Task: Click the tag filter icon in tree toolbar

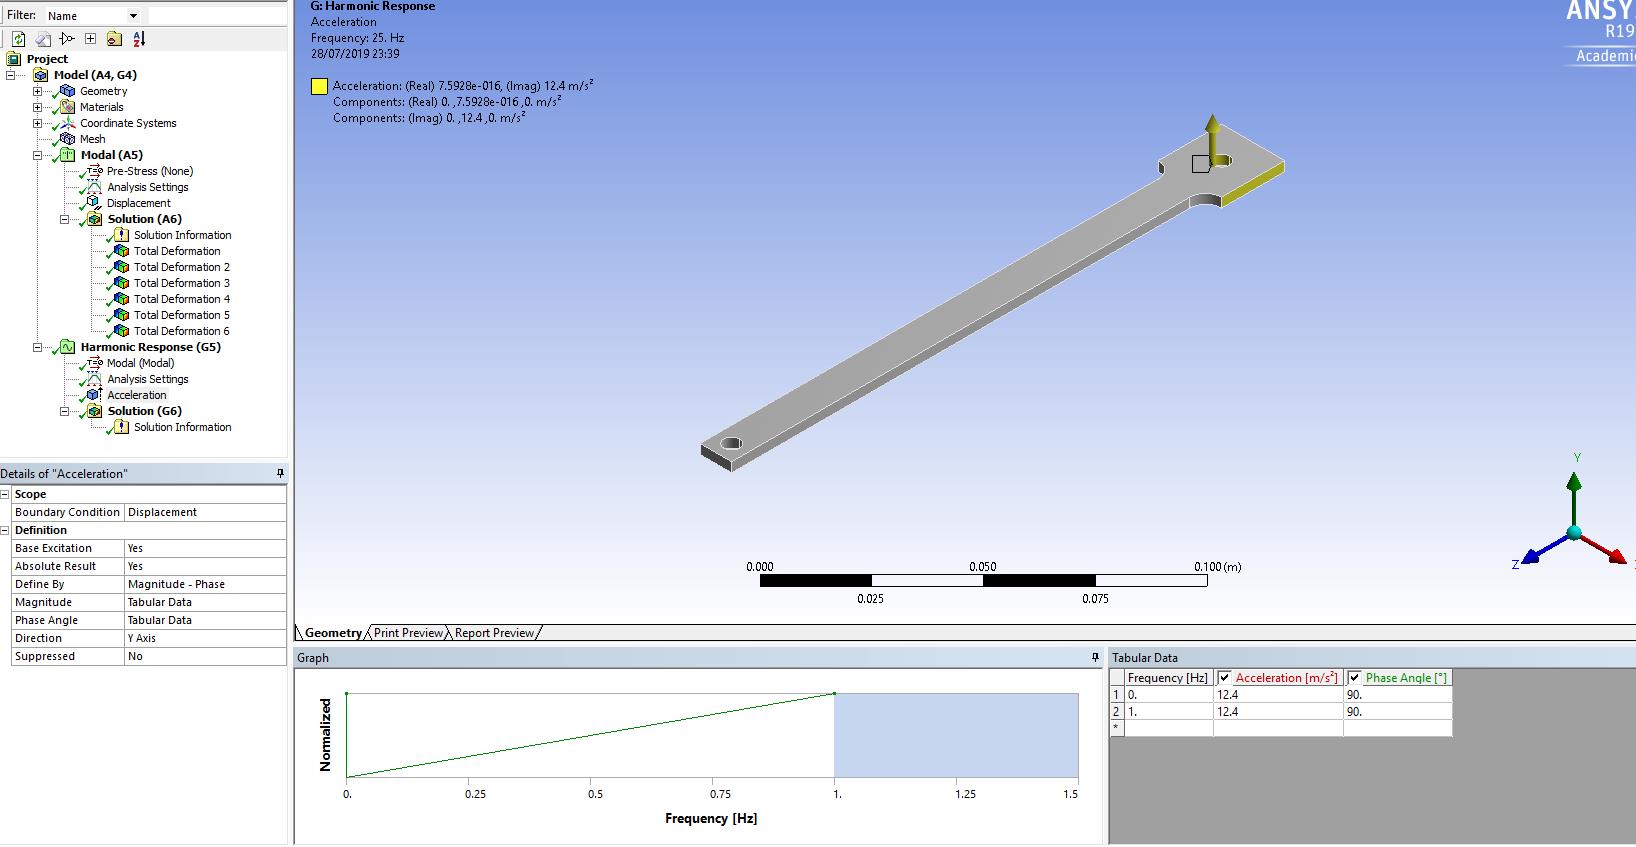Action: click(x=67, y=39)
